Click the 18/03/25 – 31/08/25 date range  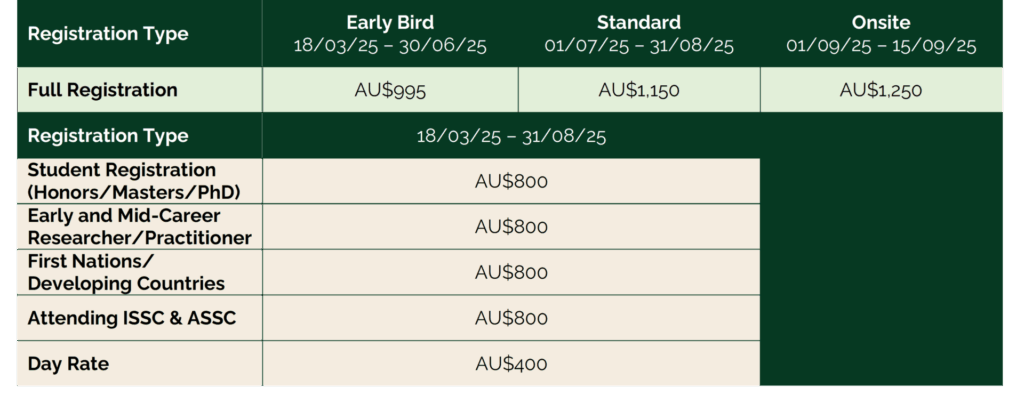(511, 136)
